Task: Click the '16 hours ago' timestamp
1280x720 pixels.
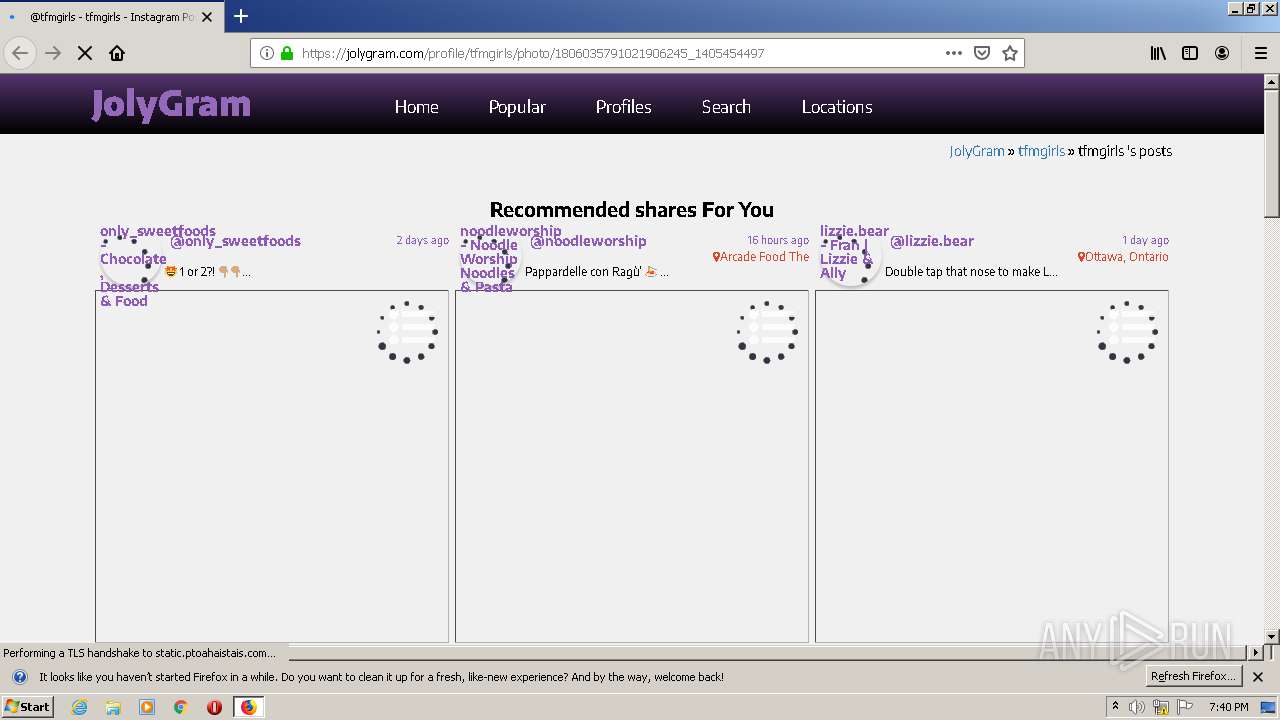Action: pos(778,240)
